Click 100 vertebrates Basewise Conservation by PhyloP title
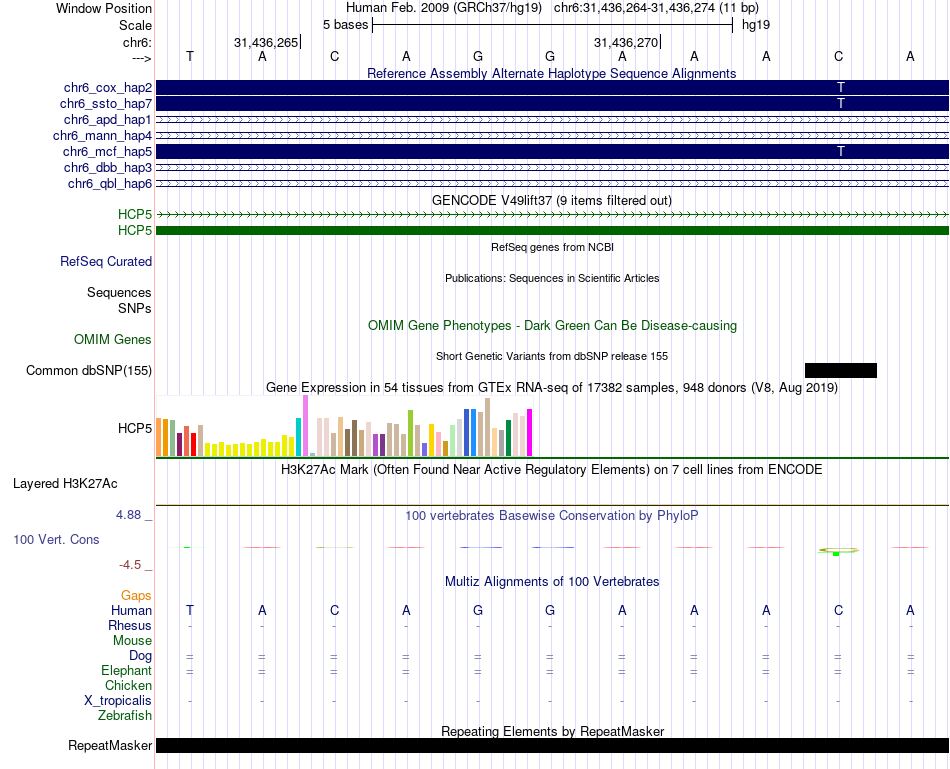The image size is (950, 769). pyautogui.click(x=552, y=516)
